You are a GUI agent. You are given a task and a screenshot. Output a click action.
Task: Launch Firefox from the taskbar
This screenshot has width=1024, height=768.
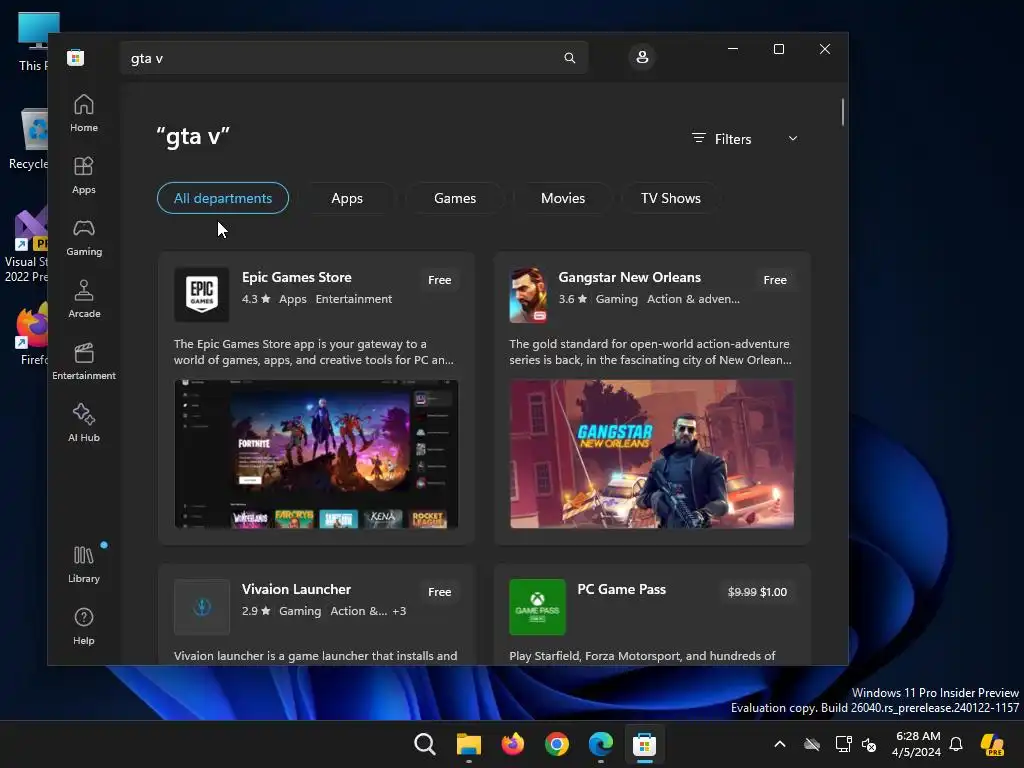point(513,744)
